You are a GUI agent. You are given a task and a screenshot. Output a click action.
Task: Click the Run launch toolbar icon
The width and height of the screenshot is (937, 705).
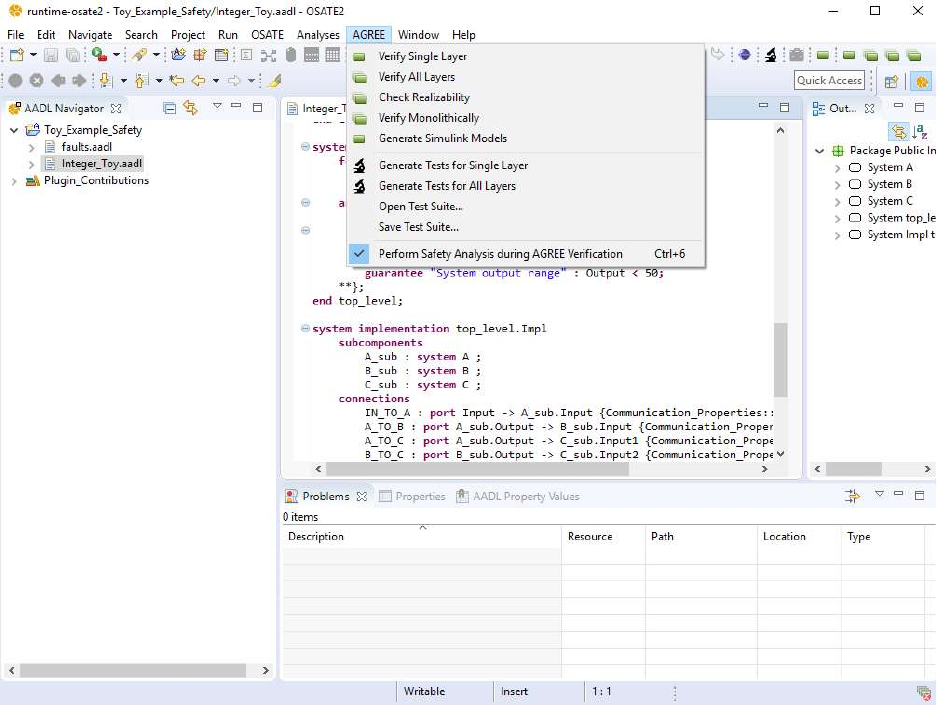coord(100,56)
